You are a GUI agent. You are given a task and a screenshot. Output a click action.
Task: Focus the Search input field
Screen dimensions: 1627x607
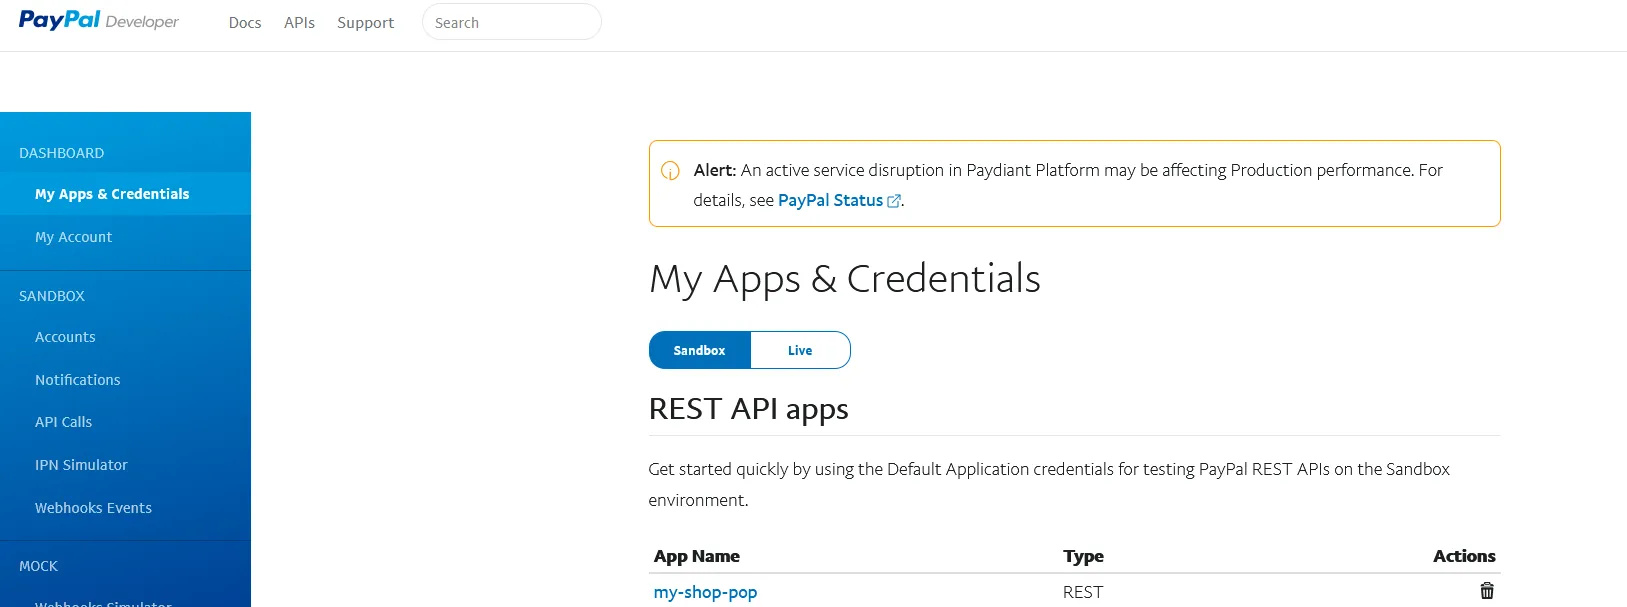(x=511, y=22)
